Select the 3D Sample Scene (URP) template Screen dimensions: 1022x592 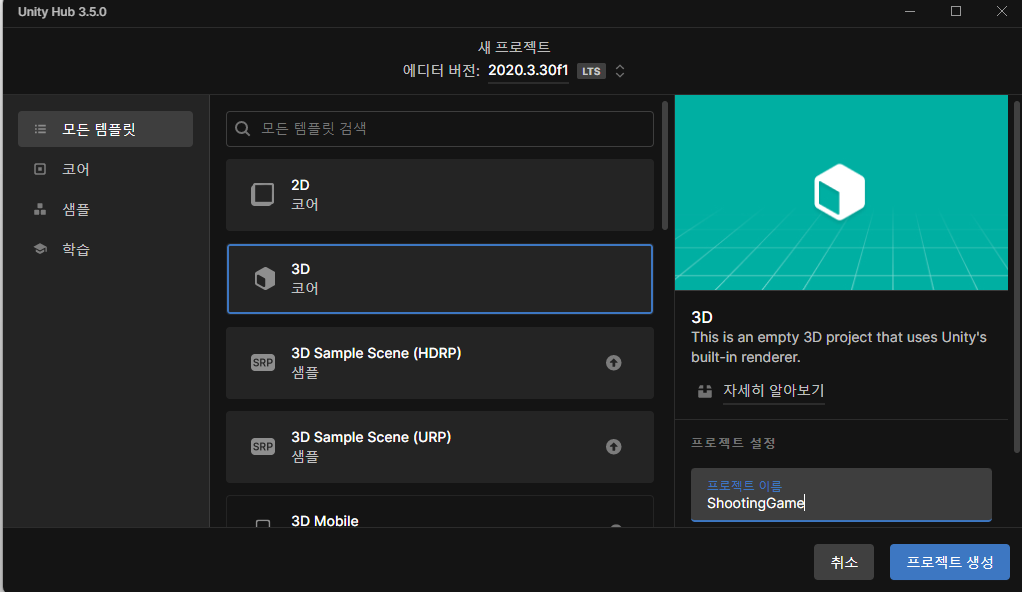[440, 447]
